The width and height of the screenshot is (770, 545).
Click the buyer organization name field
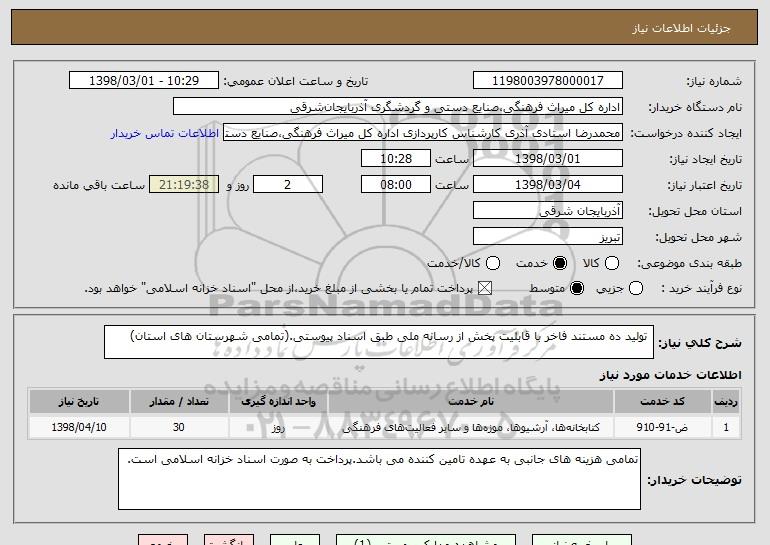pyautogui.click(x=398, y=107)
